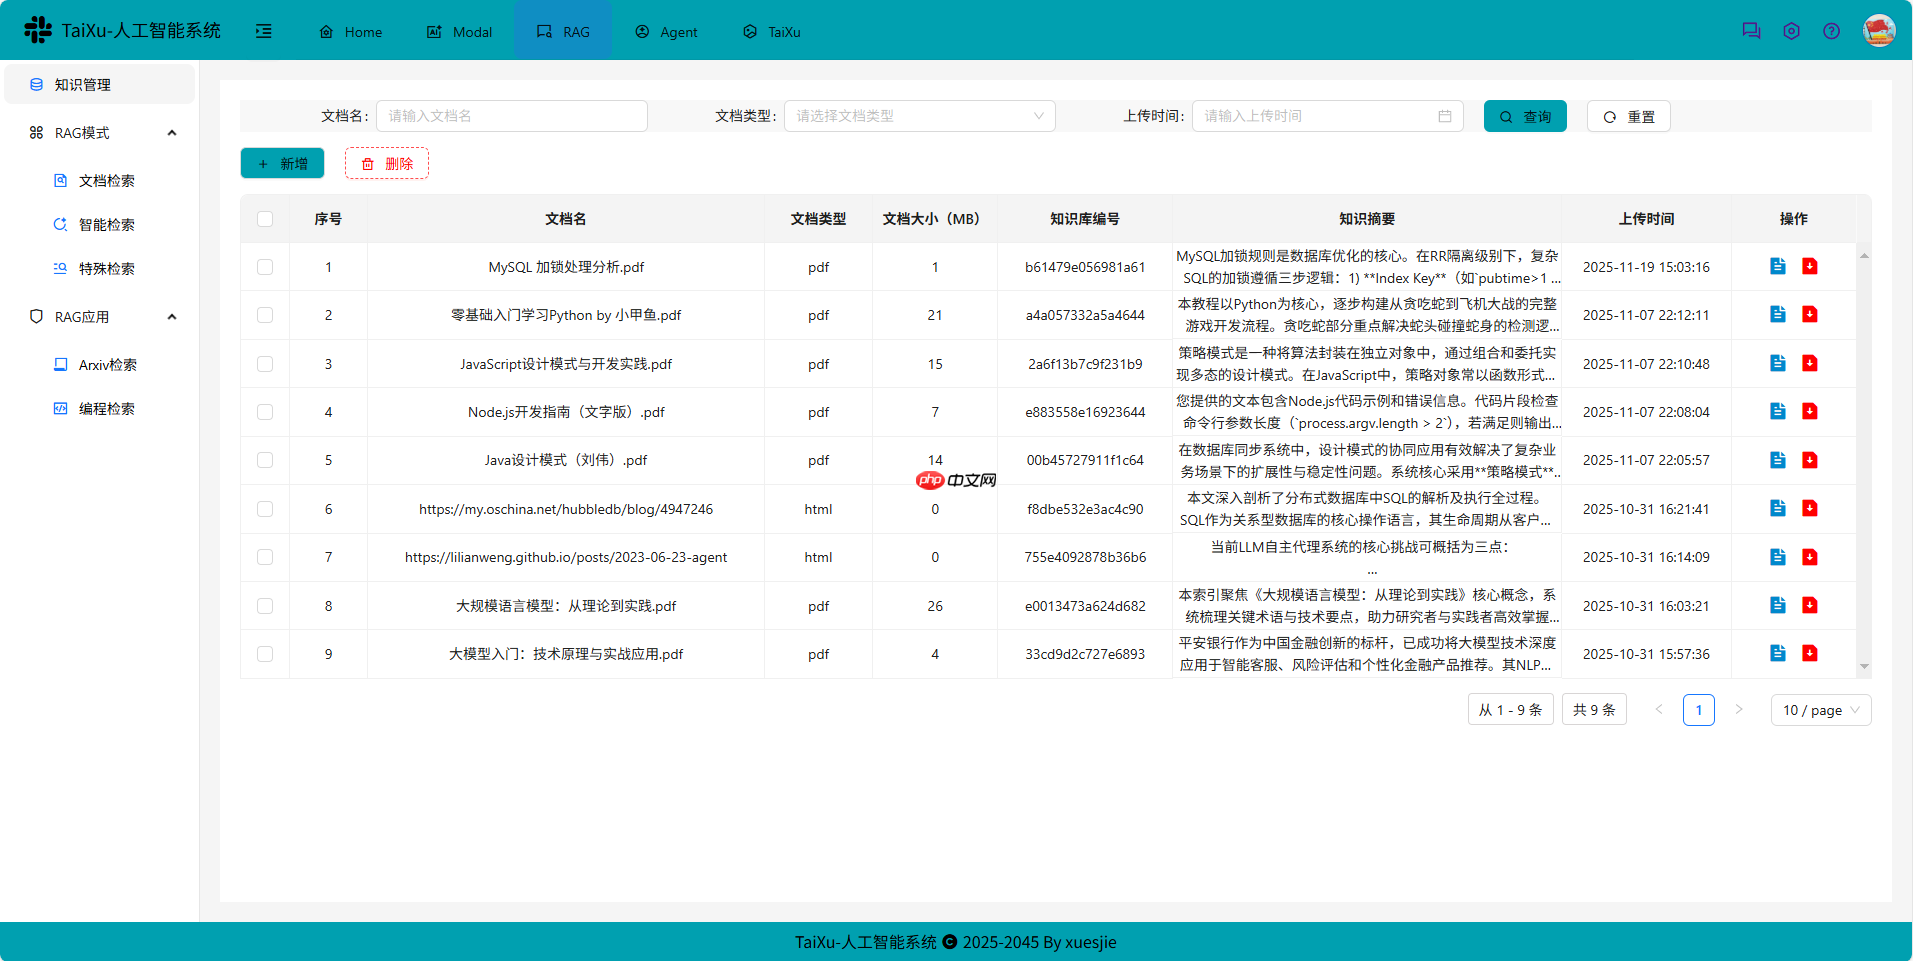
Task: Open 编程检索 from sidebar
Action: tap(108, 408)
